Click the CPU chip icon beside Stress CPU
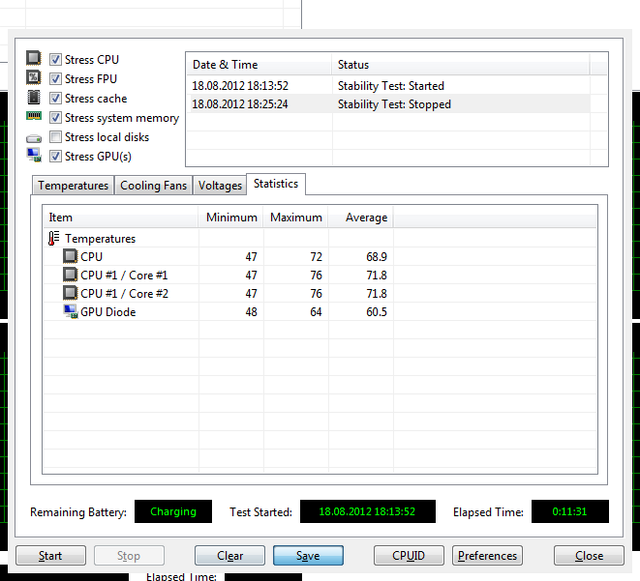Image resolution: width=640 pixels, height=581 pixels. point(33,60)
